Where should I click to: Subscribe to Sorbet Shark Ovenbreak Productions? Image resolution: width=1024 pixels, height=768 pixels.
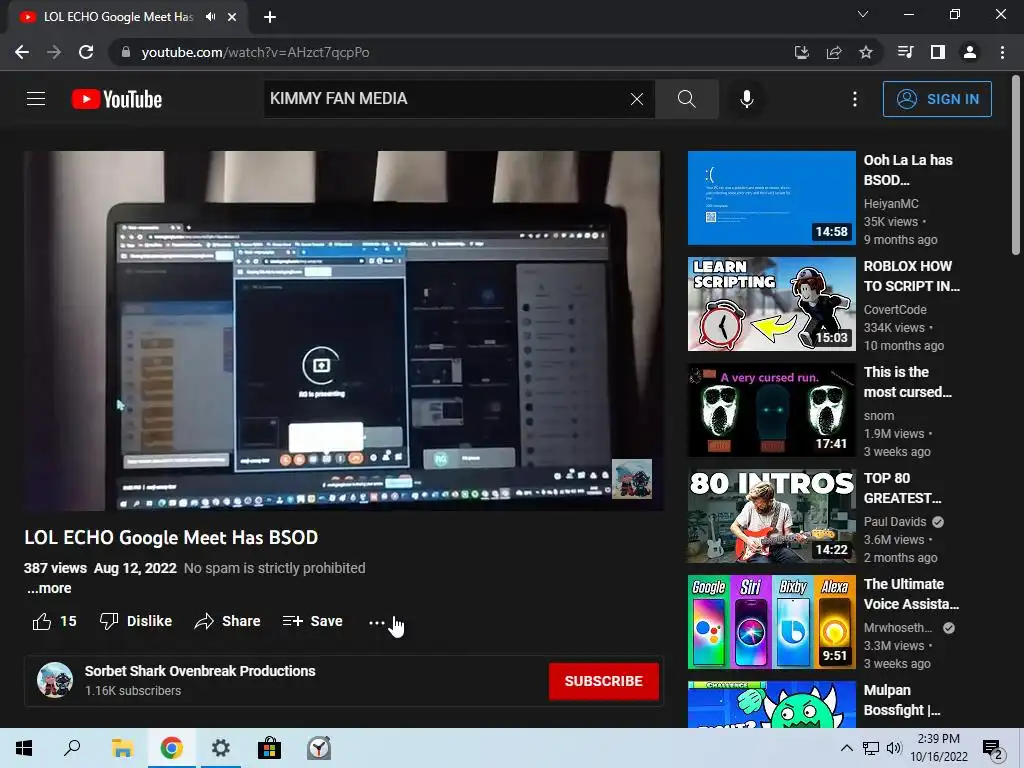tap(603, 681)
